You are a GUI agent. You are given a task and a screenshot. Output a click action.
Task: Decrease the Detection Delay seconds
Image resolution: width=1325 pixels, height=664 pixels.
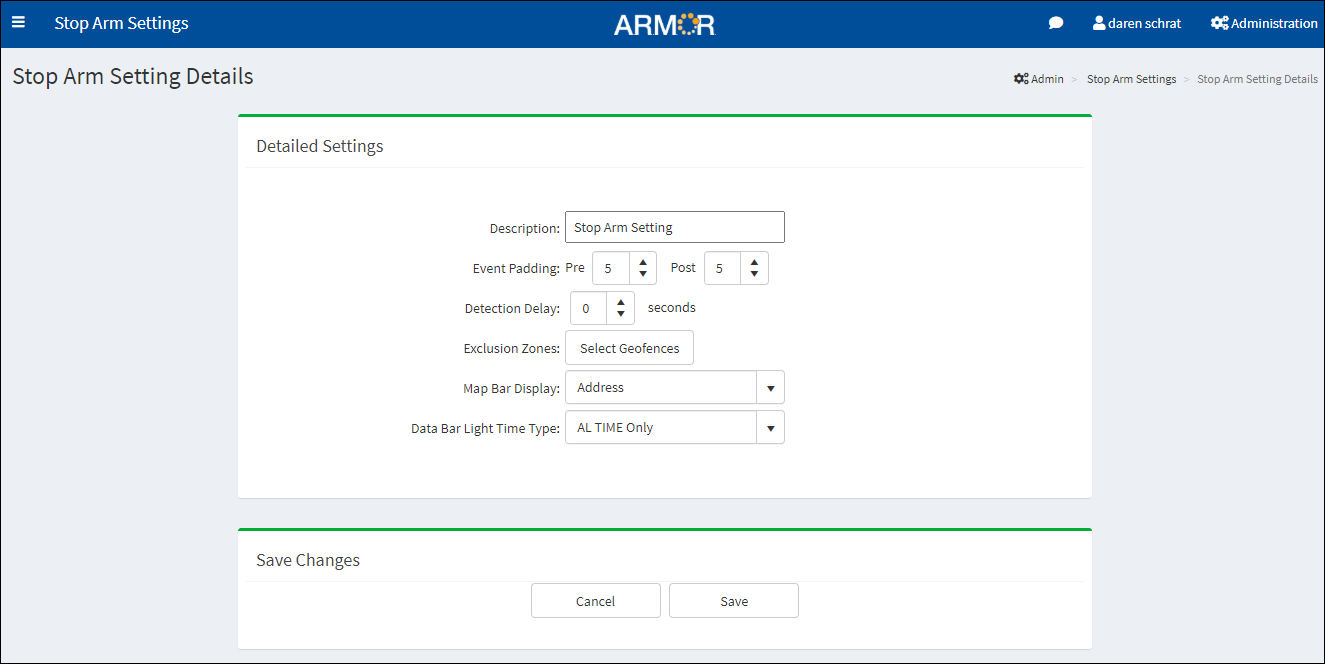(x=621, y=315)
